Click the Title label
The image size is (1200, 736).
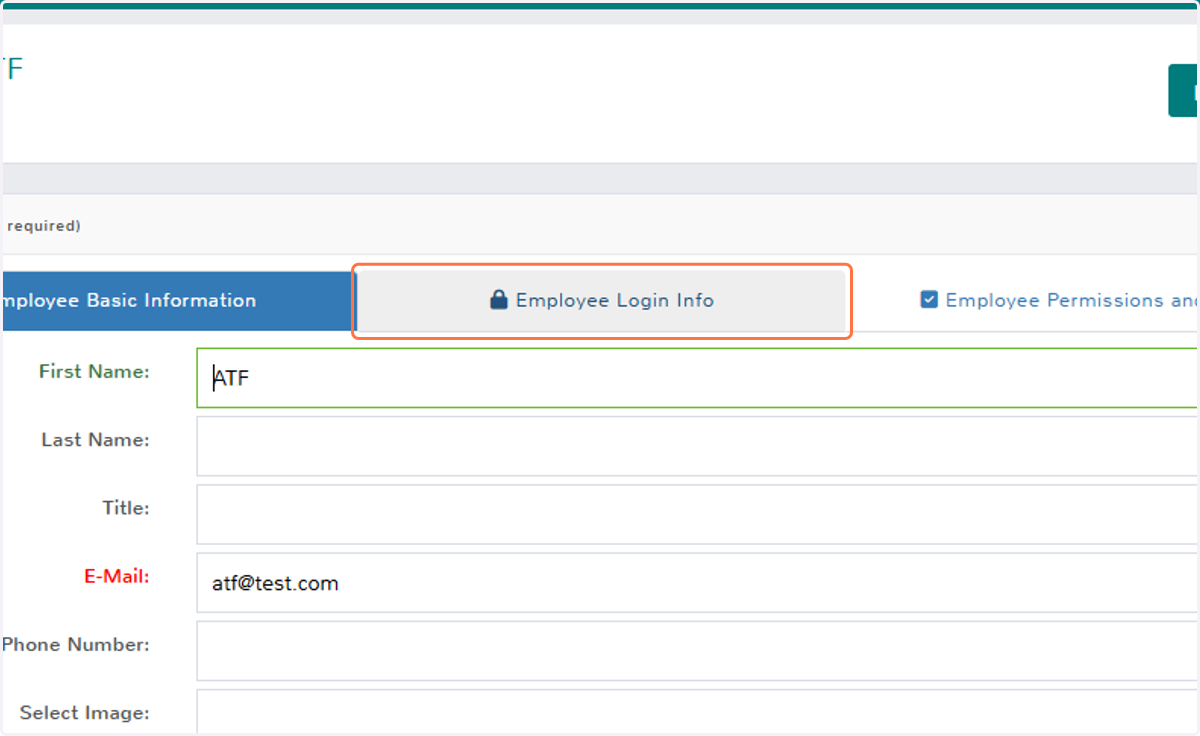pos(126,508)
